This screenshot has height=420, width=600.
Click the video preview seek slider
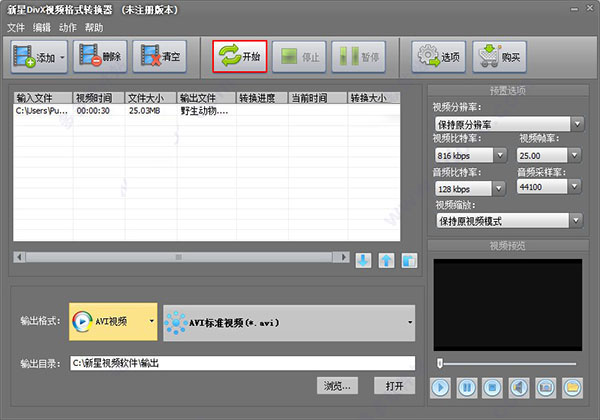tap(507, 363)
